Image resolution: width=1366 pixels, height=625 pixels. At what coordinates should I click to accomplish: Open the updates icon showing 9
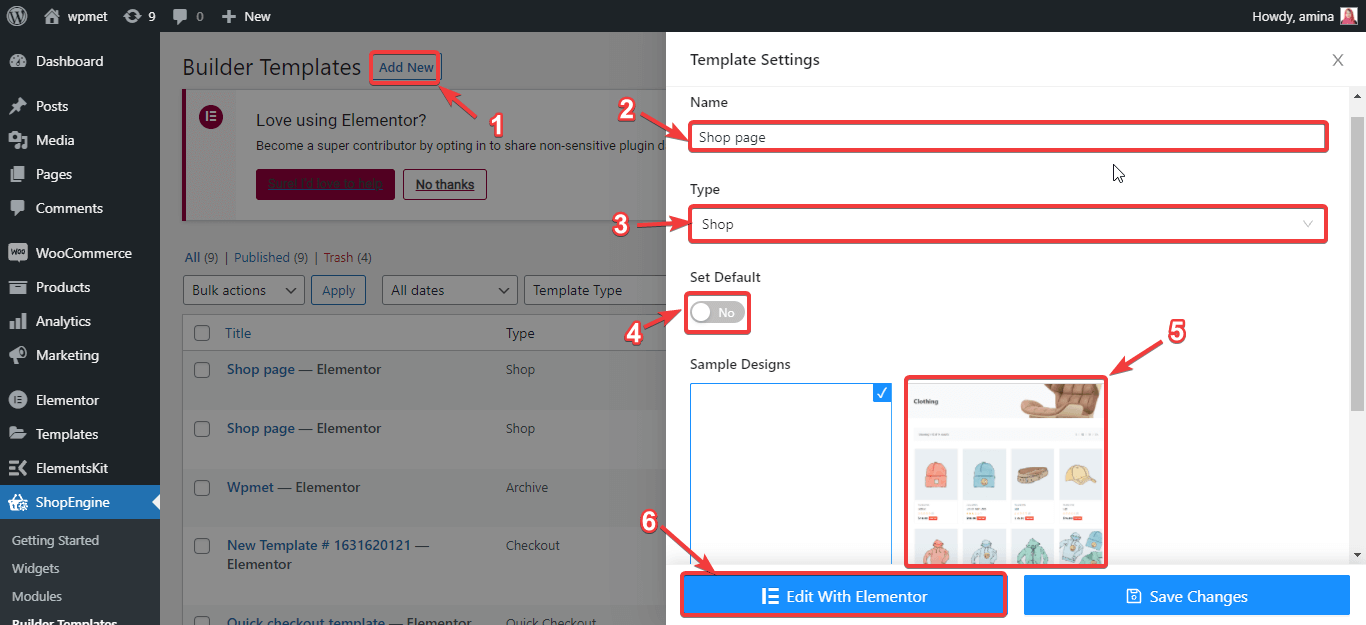(131, 16)
